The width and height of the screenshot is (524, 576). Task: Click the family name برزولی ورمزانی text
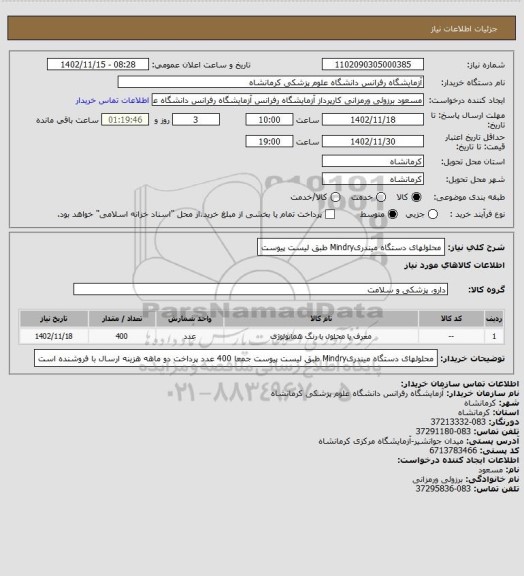(438, 479)
